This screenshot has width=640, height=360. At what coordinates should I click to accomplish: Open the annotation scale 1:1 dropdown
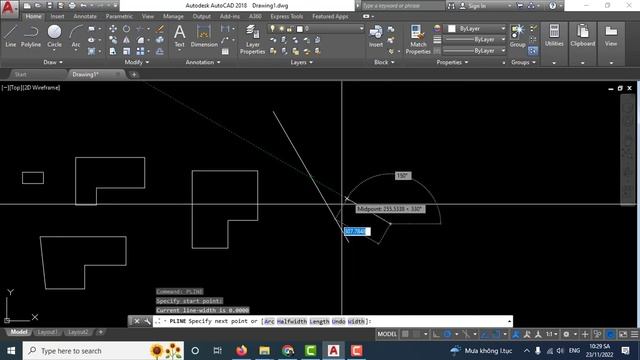click(x=552, y=334)
